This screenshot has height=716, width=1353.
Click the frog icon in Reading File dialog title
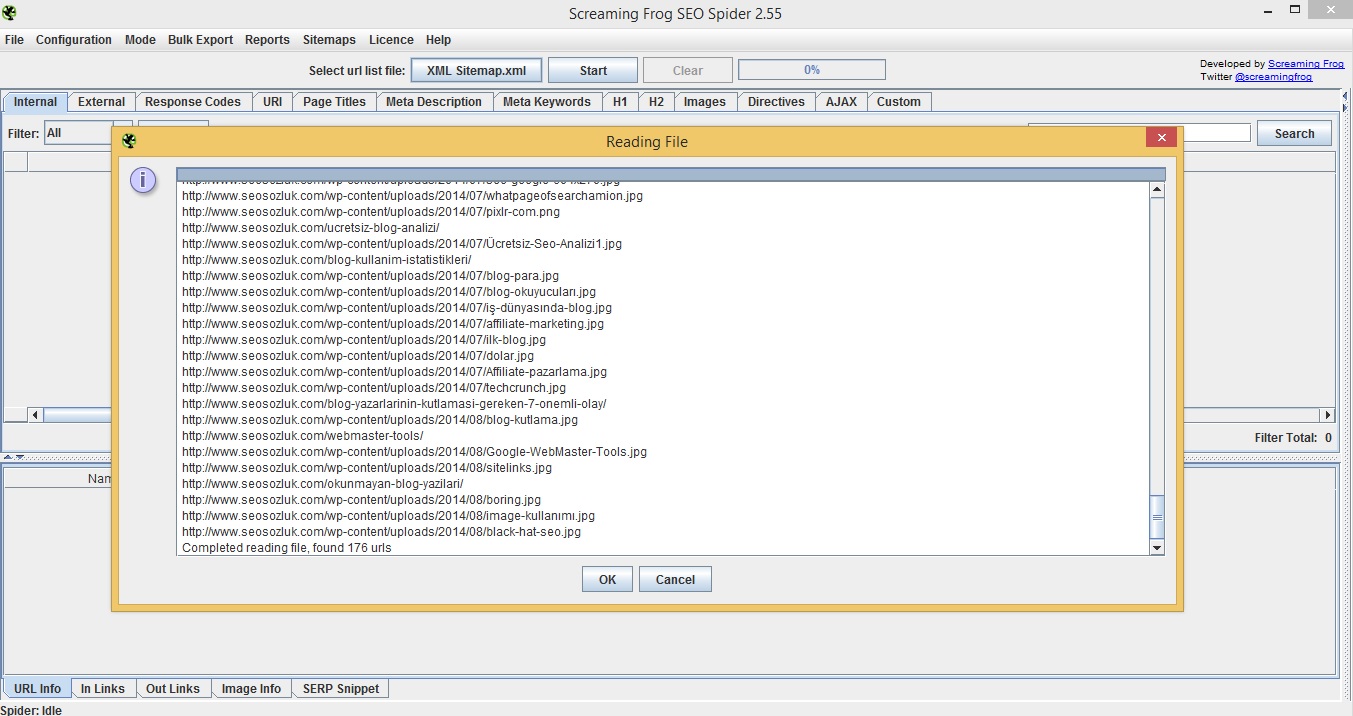[x=129, y=141]
